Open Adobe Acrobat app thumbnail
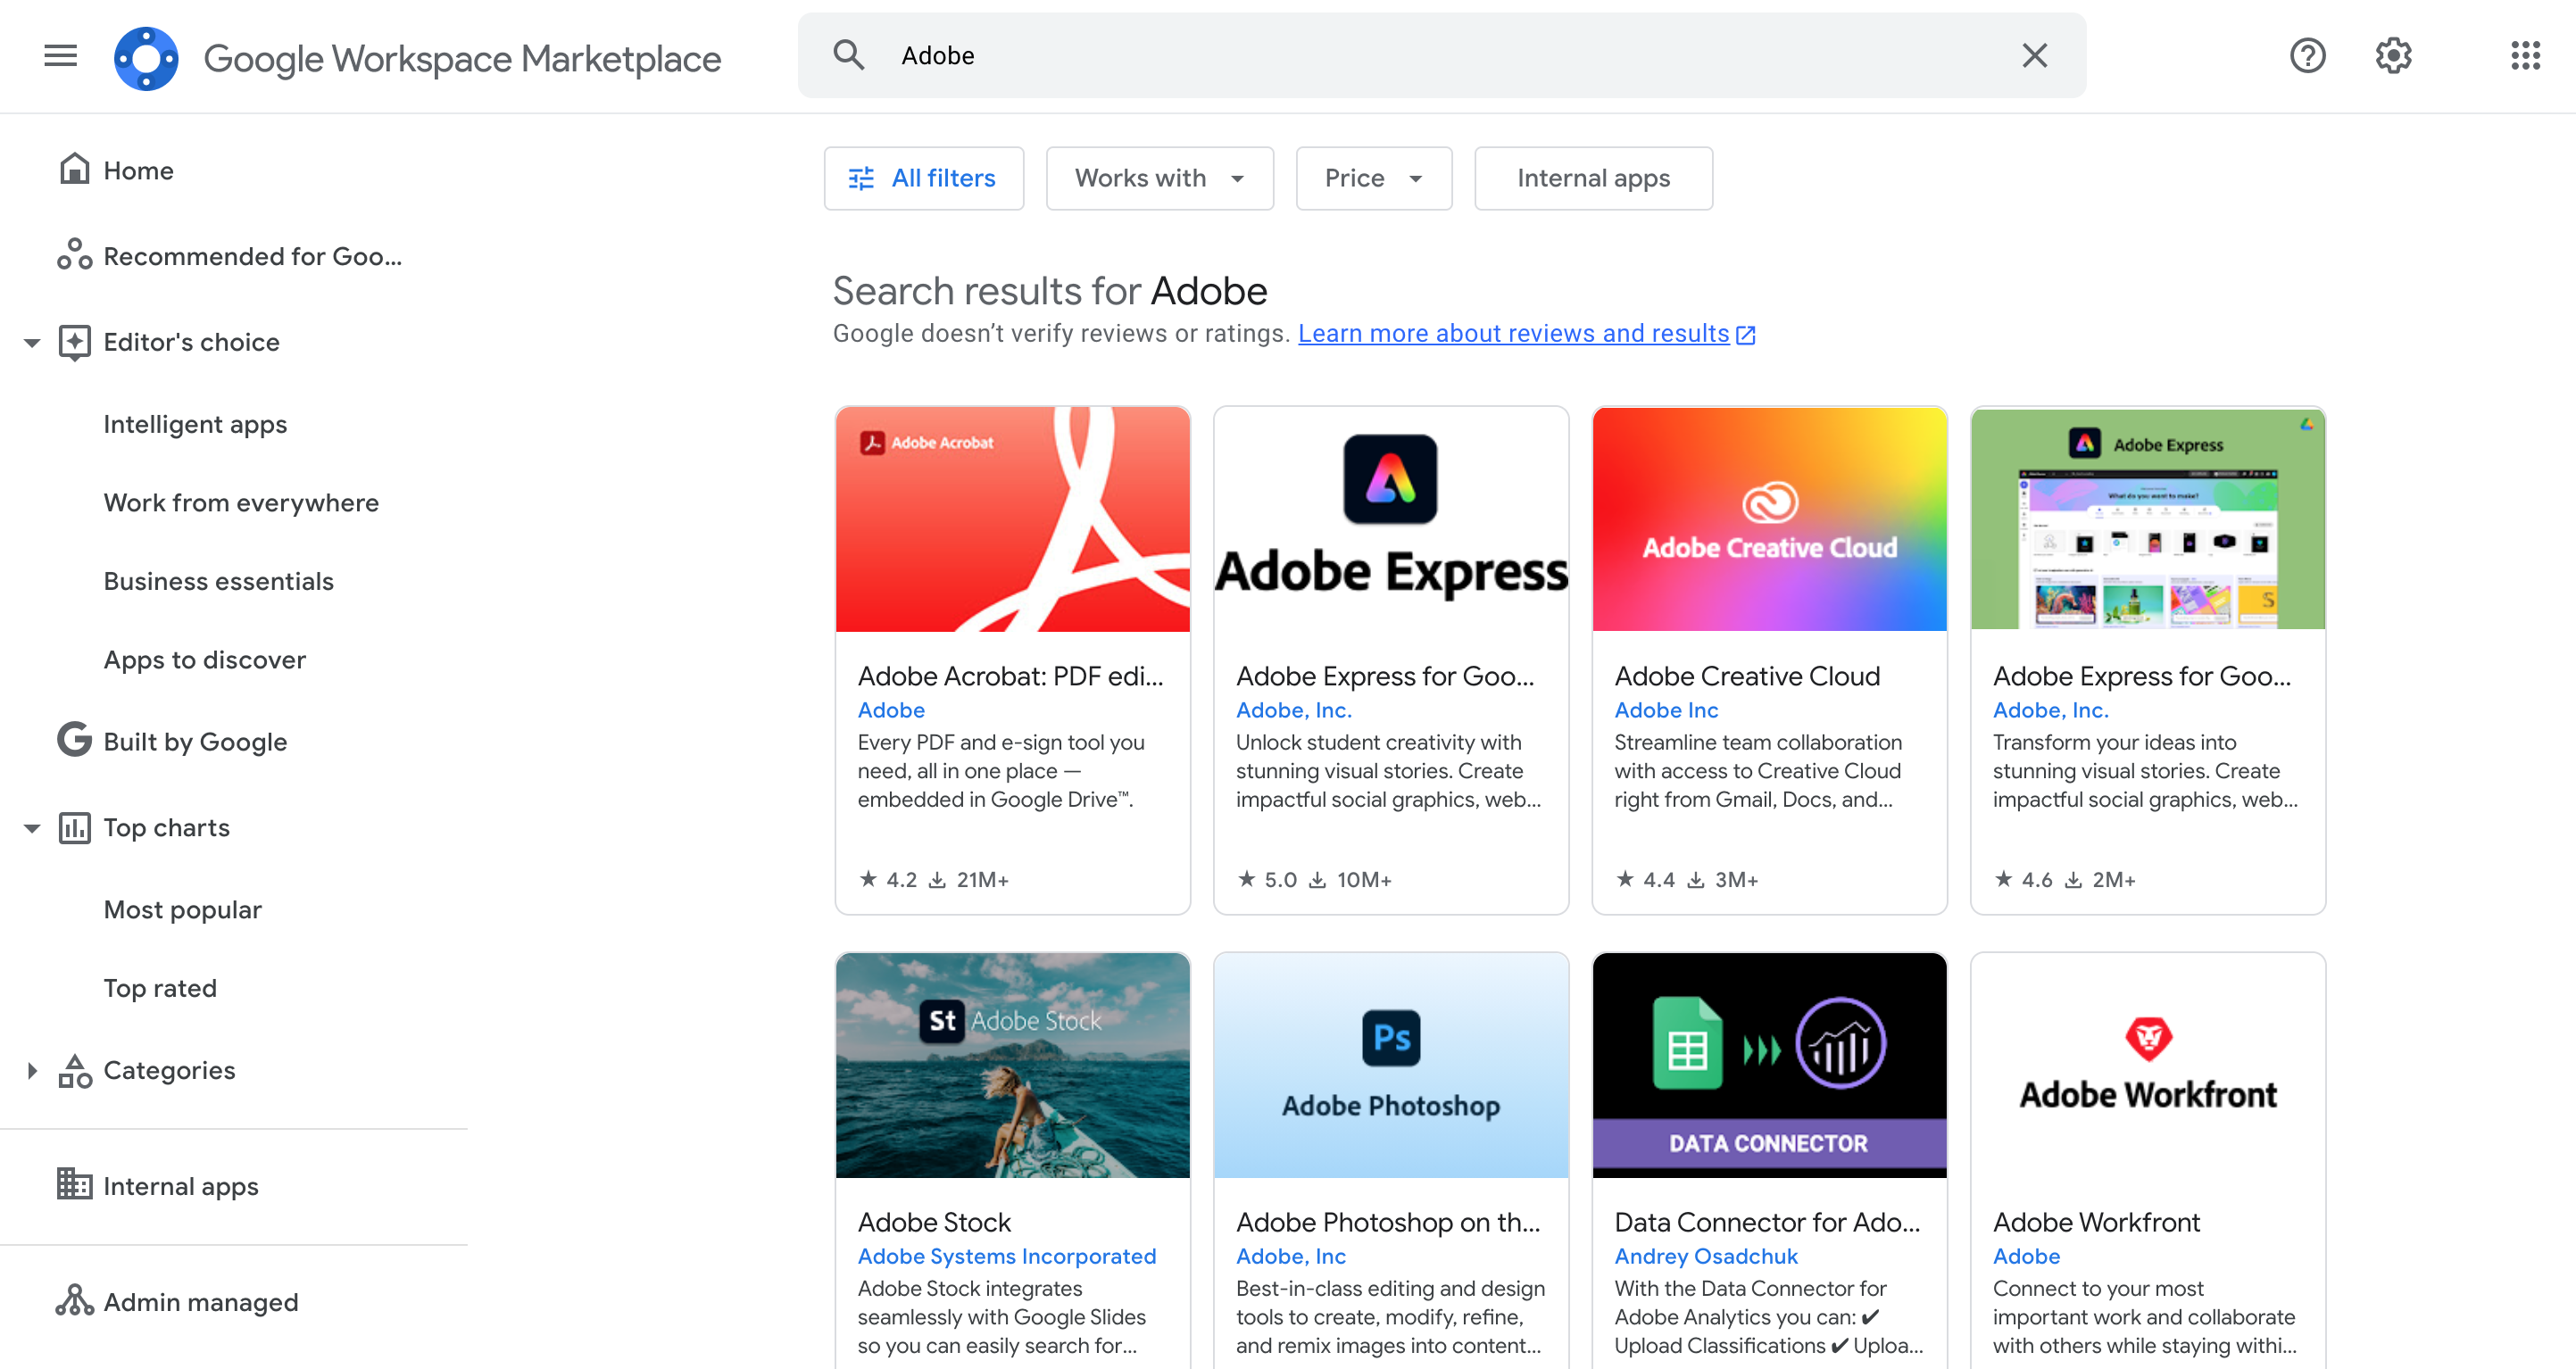 (1012, 519)
